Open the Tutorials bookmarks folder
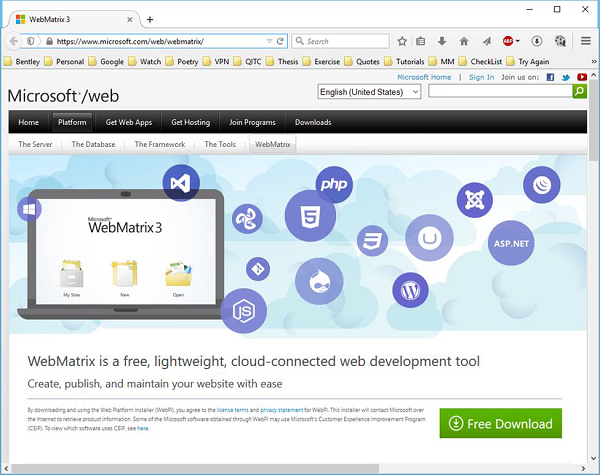600x475 pixels. [405, 61]
